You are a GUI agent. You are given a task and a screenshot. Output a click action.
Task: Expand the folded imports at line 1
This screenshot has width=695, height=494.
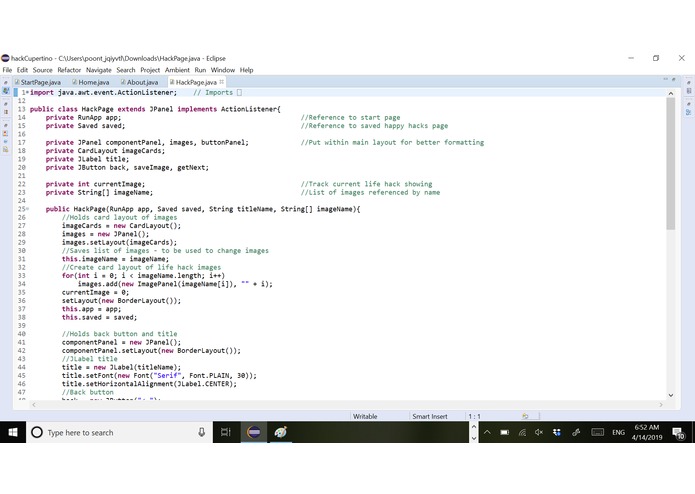tap(27, 93)
